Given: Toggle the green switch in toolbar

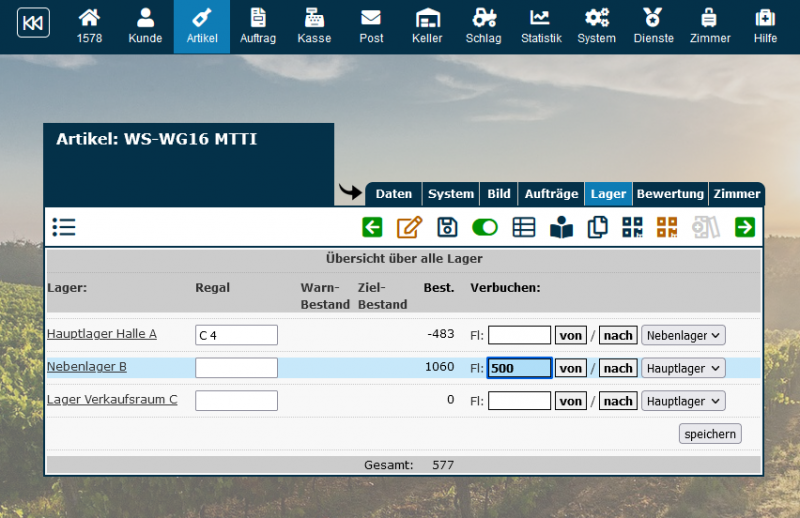Looking at the screenshot, I should tap(485, 227).
